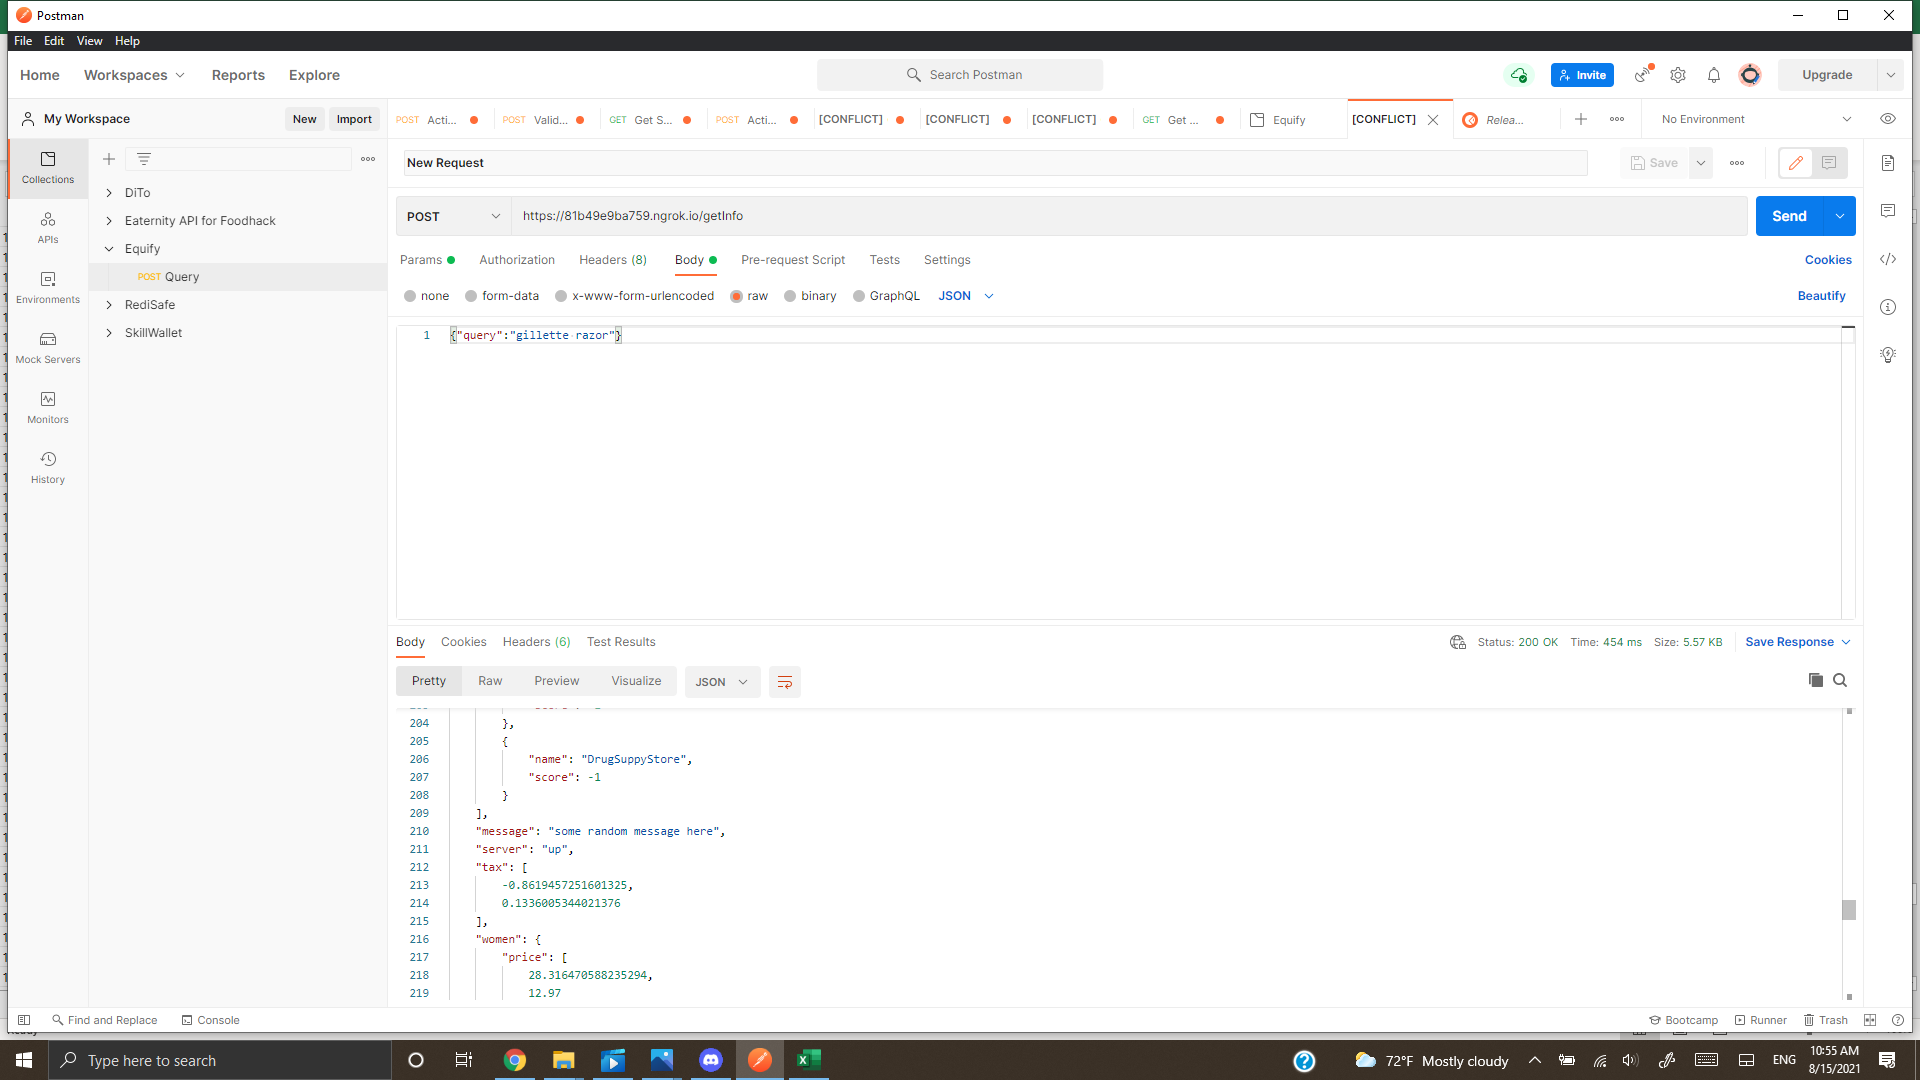Open the No Environment dropdown
Viewport: 1920px width, 1080px height.
point(1755,119)
